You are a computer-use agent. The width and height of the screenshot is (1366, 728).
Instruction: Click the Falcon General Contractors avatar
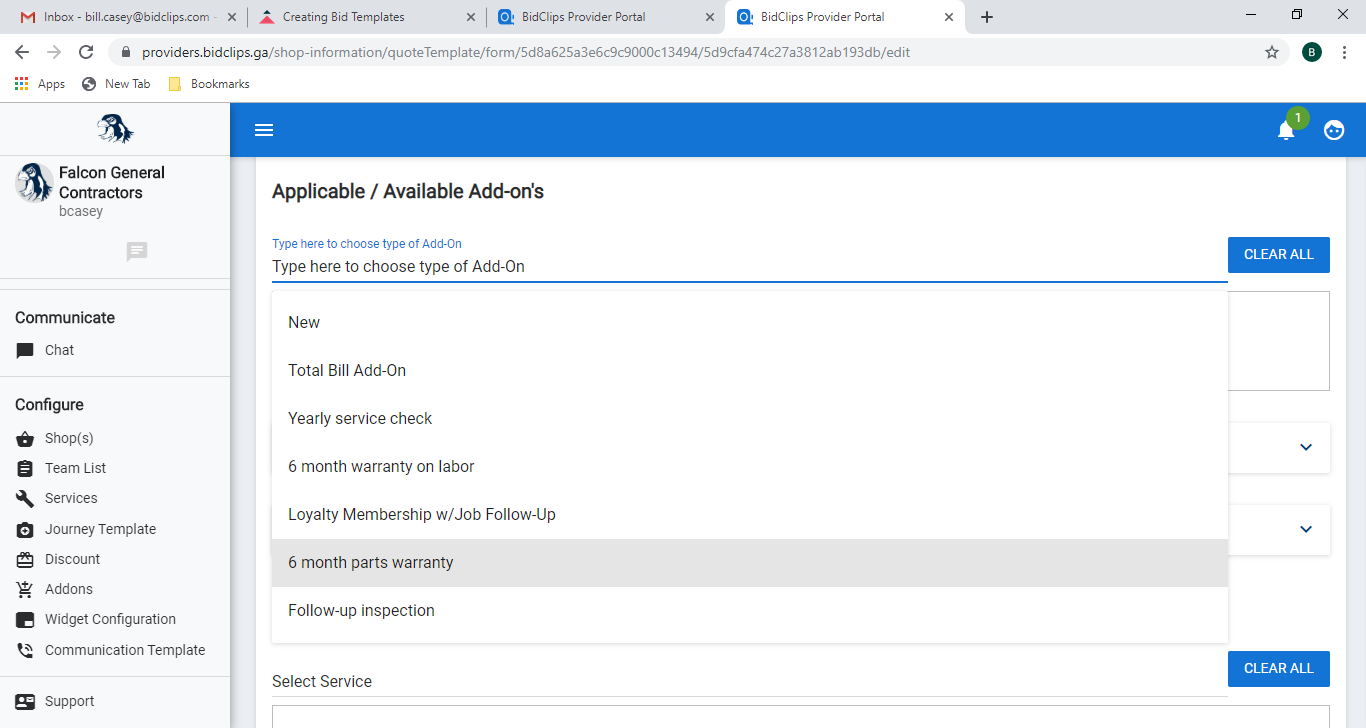coord(34,183)
